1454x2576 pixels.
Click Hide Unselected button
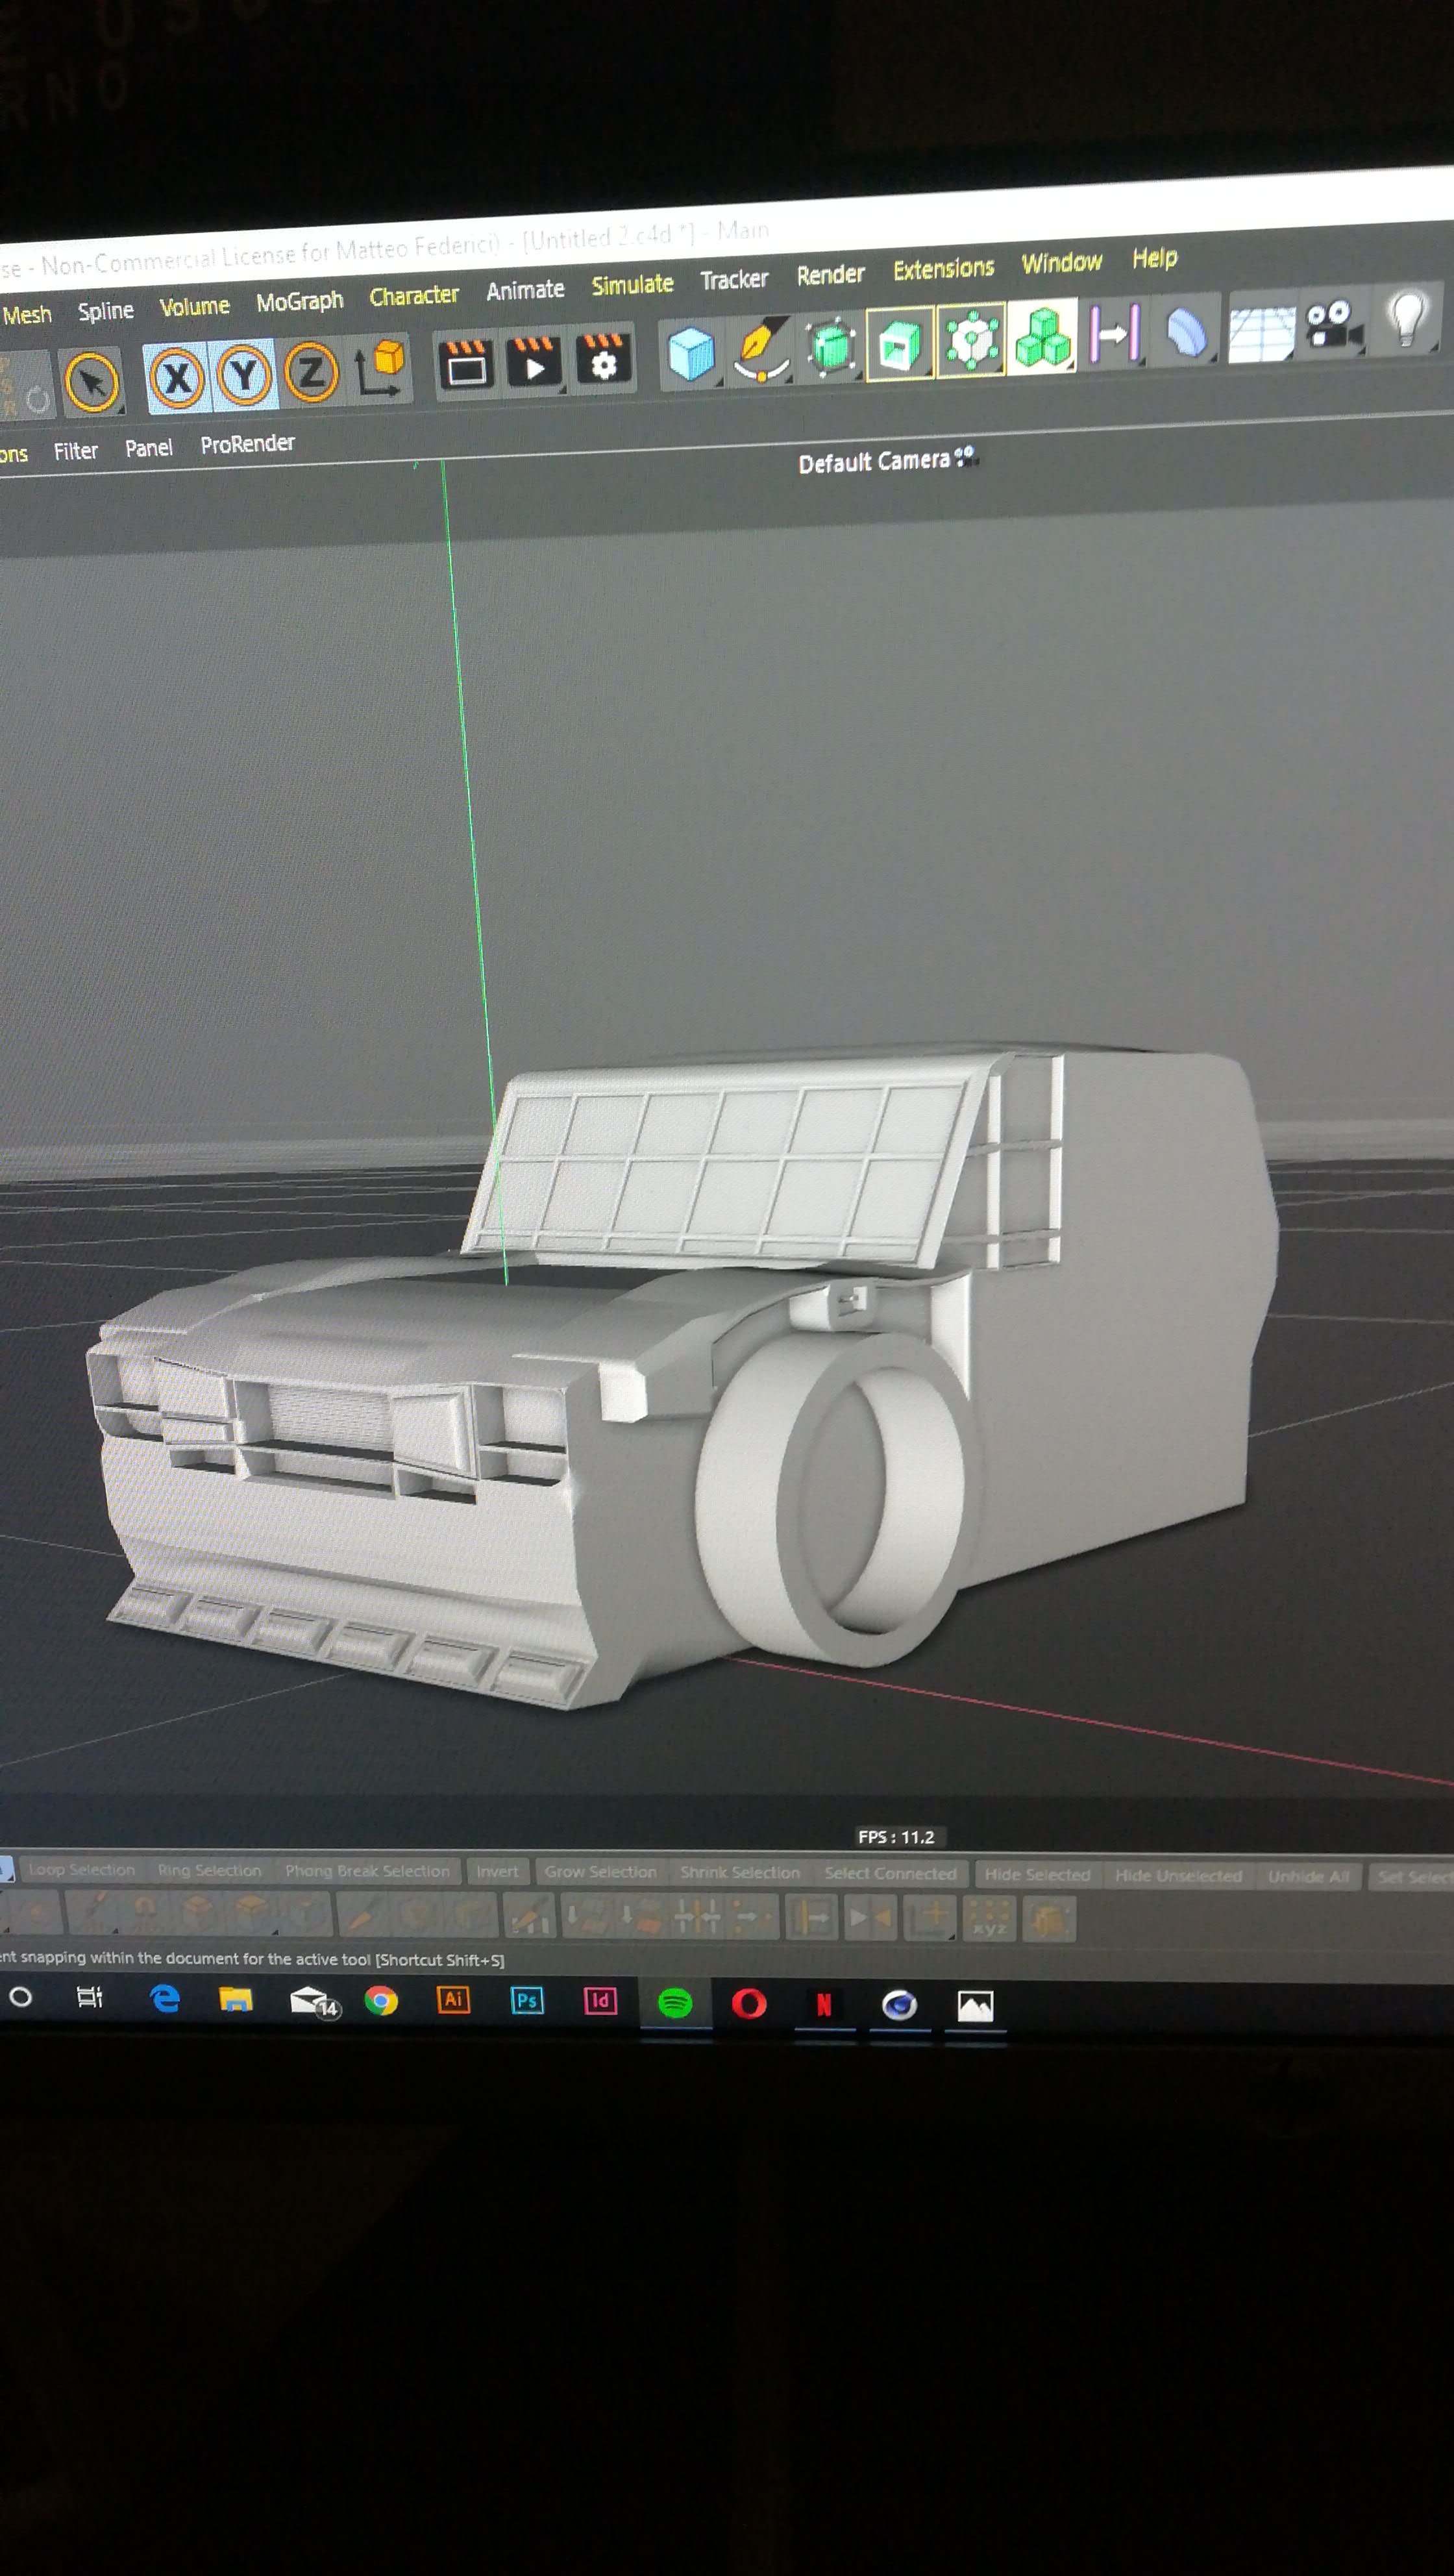point(1178,1876)
